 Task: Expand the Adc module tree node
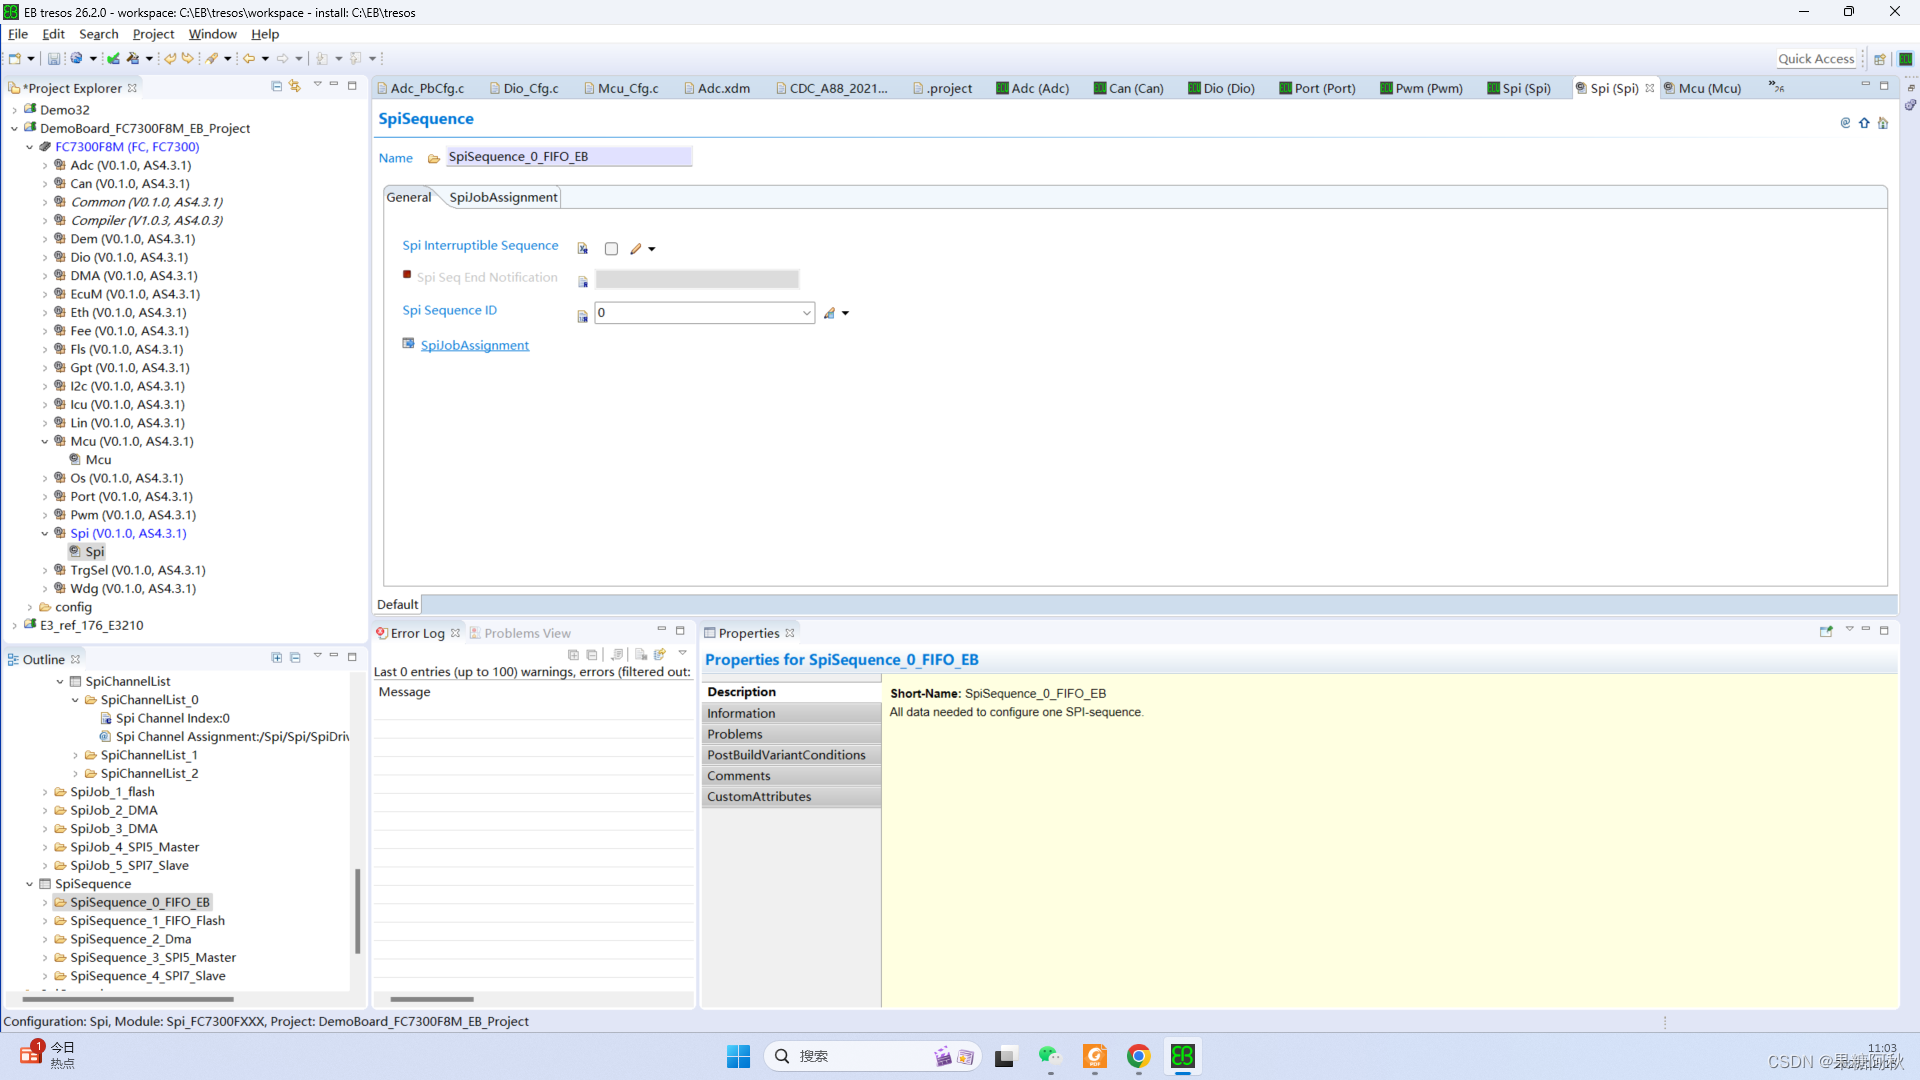pos(45,166)
